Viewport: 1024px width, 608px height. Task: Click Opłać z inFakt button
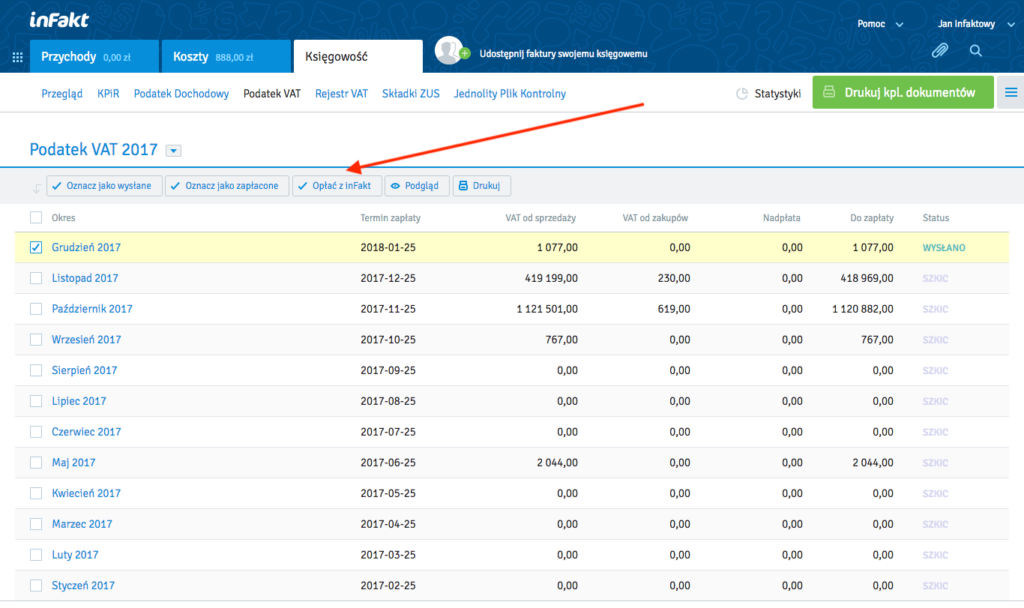337,186
